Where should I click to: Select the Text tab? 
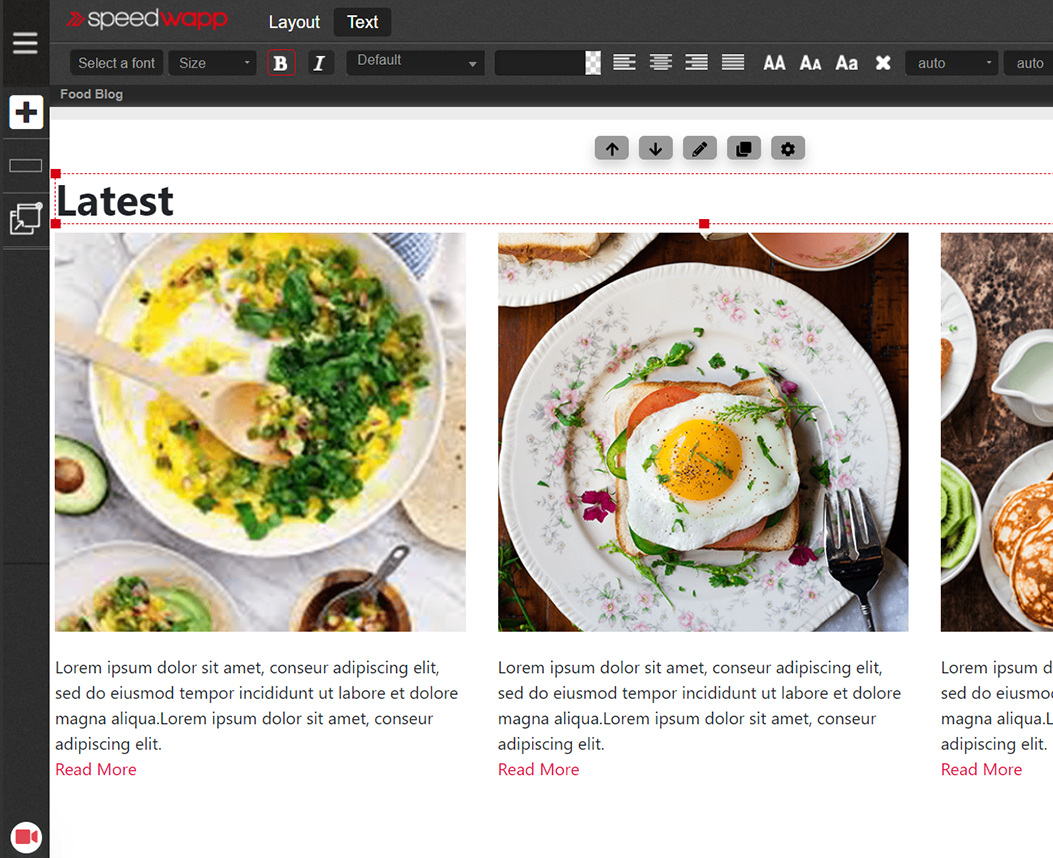pyautogui.click(x=362, y=22)
